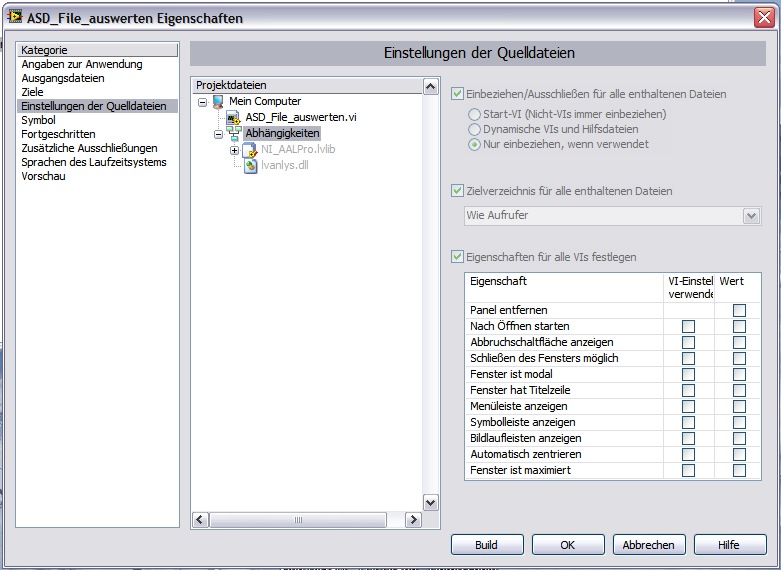Check Wert box for Fenster ist maximiert
The image size is (781, 570).
pyautogui.click(x=739, y=470)
